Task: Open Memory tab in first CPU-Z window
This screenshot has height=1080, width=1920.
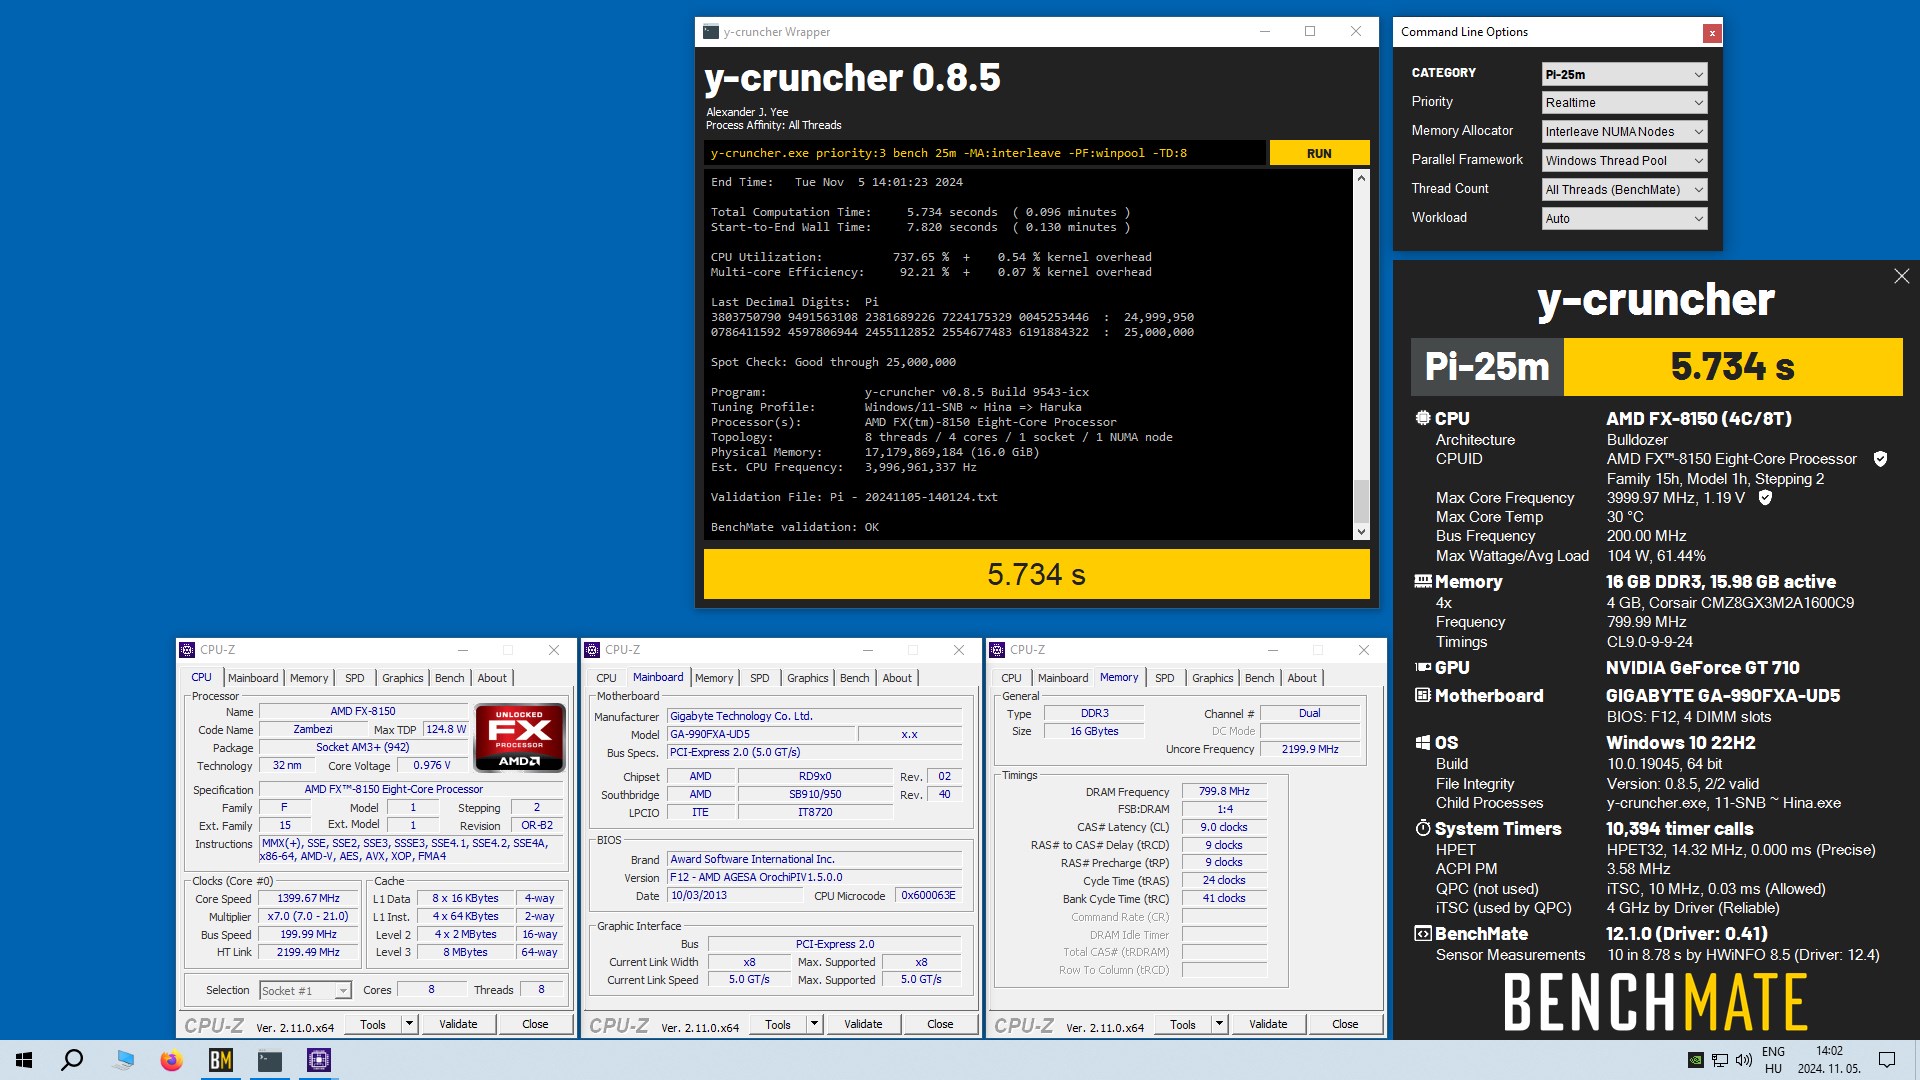Action: (309, 678)
